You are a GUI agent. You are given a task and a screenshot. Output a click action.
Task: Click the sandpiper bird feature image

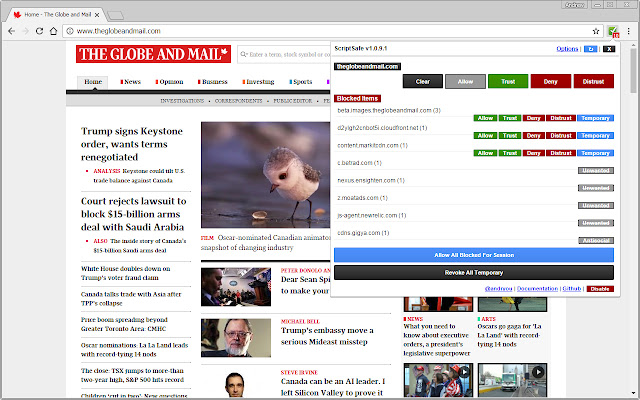tap(265, 175)
